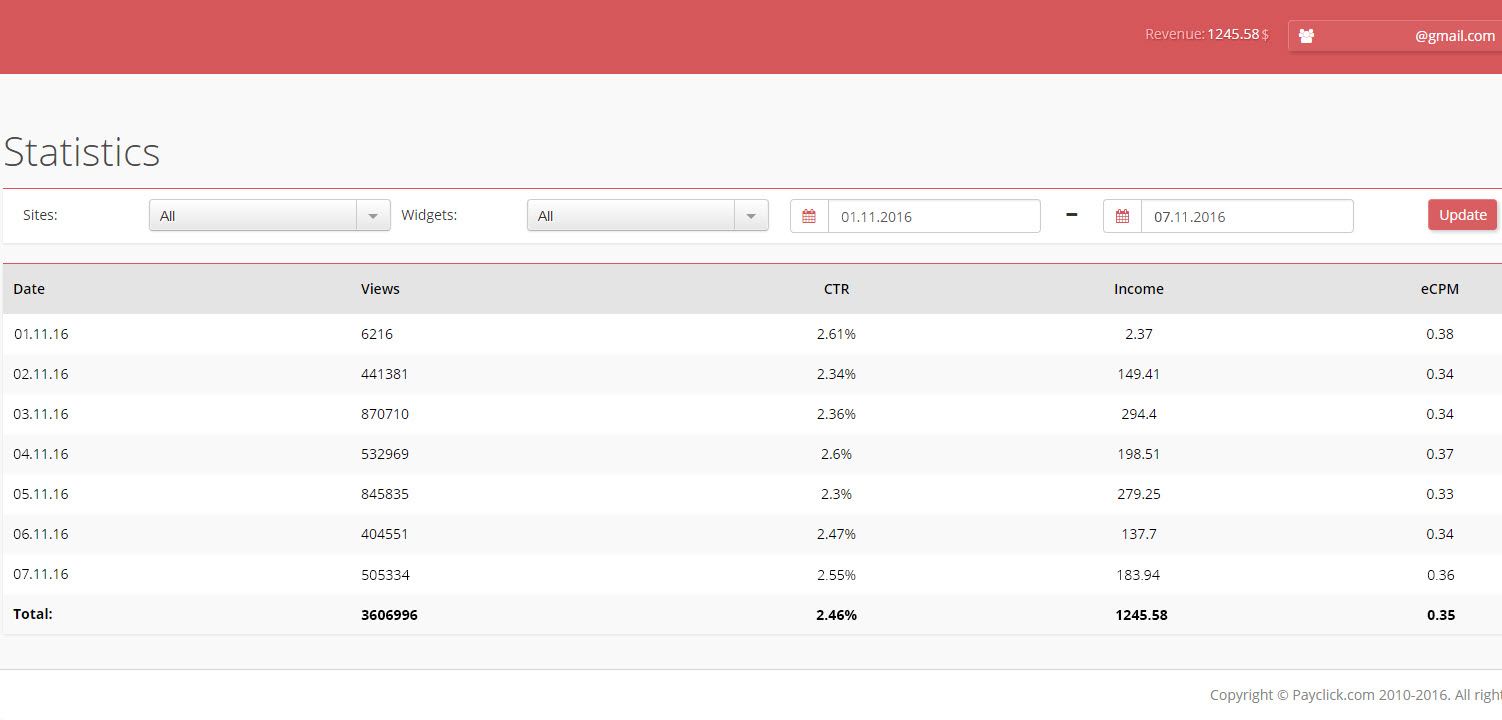
Task: Click the income value 294.4
Action: pyautogui.click(x=1139, y=414)
